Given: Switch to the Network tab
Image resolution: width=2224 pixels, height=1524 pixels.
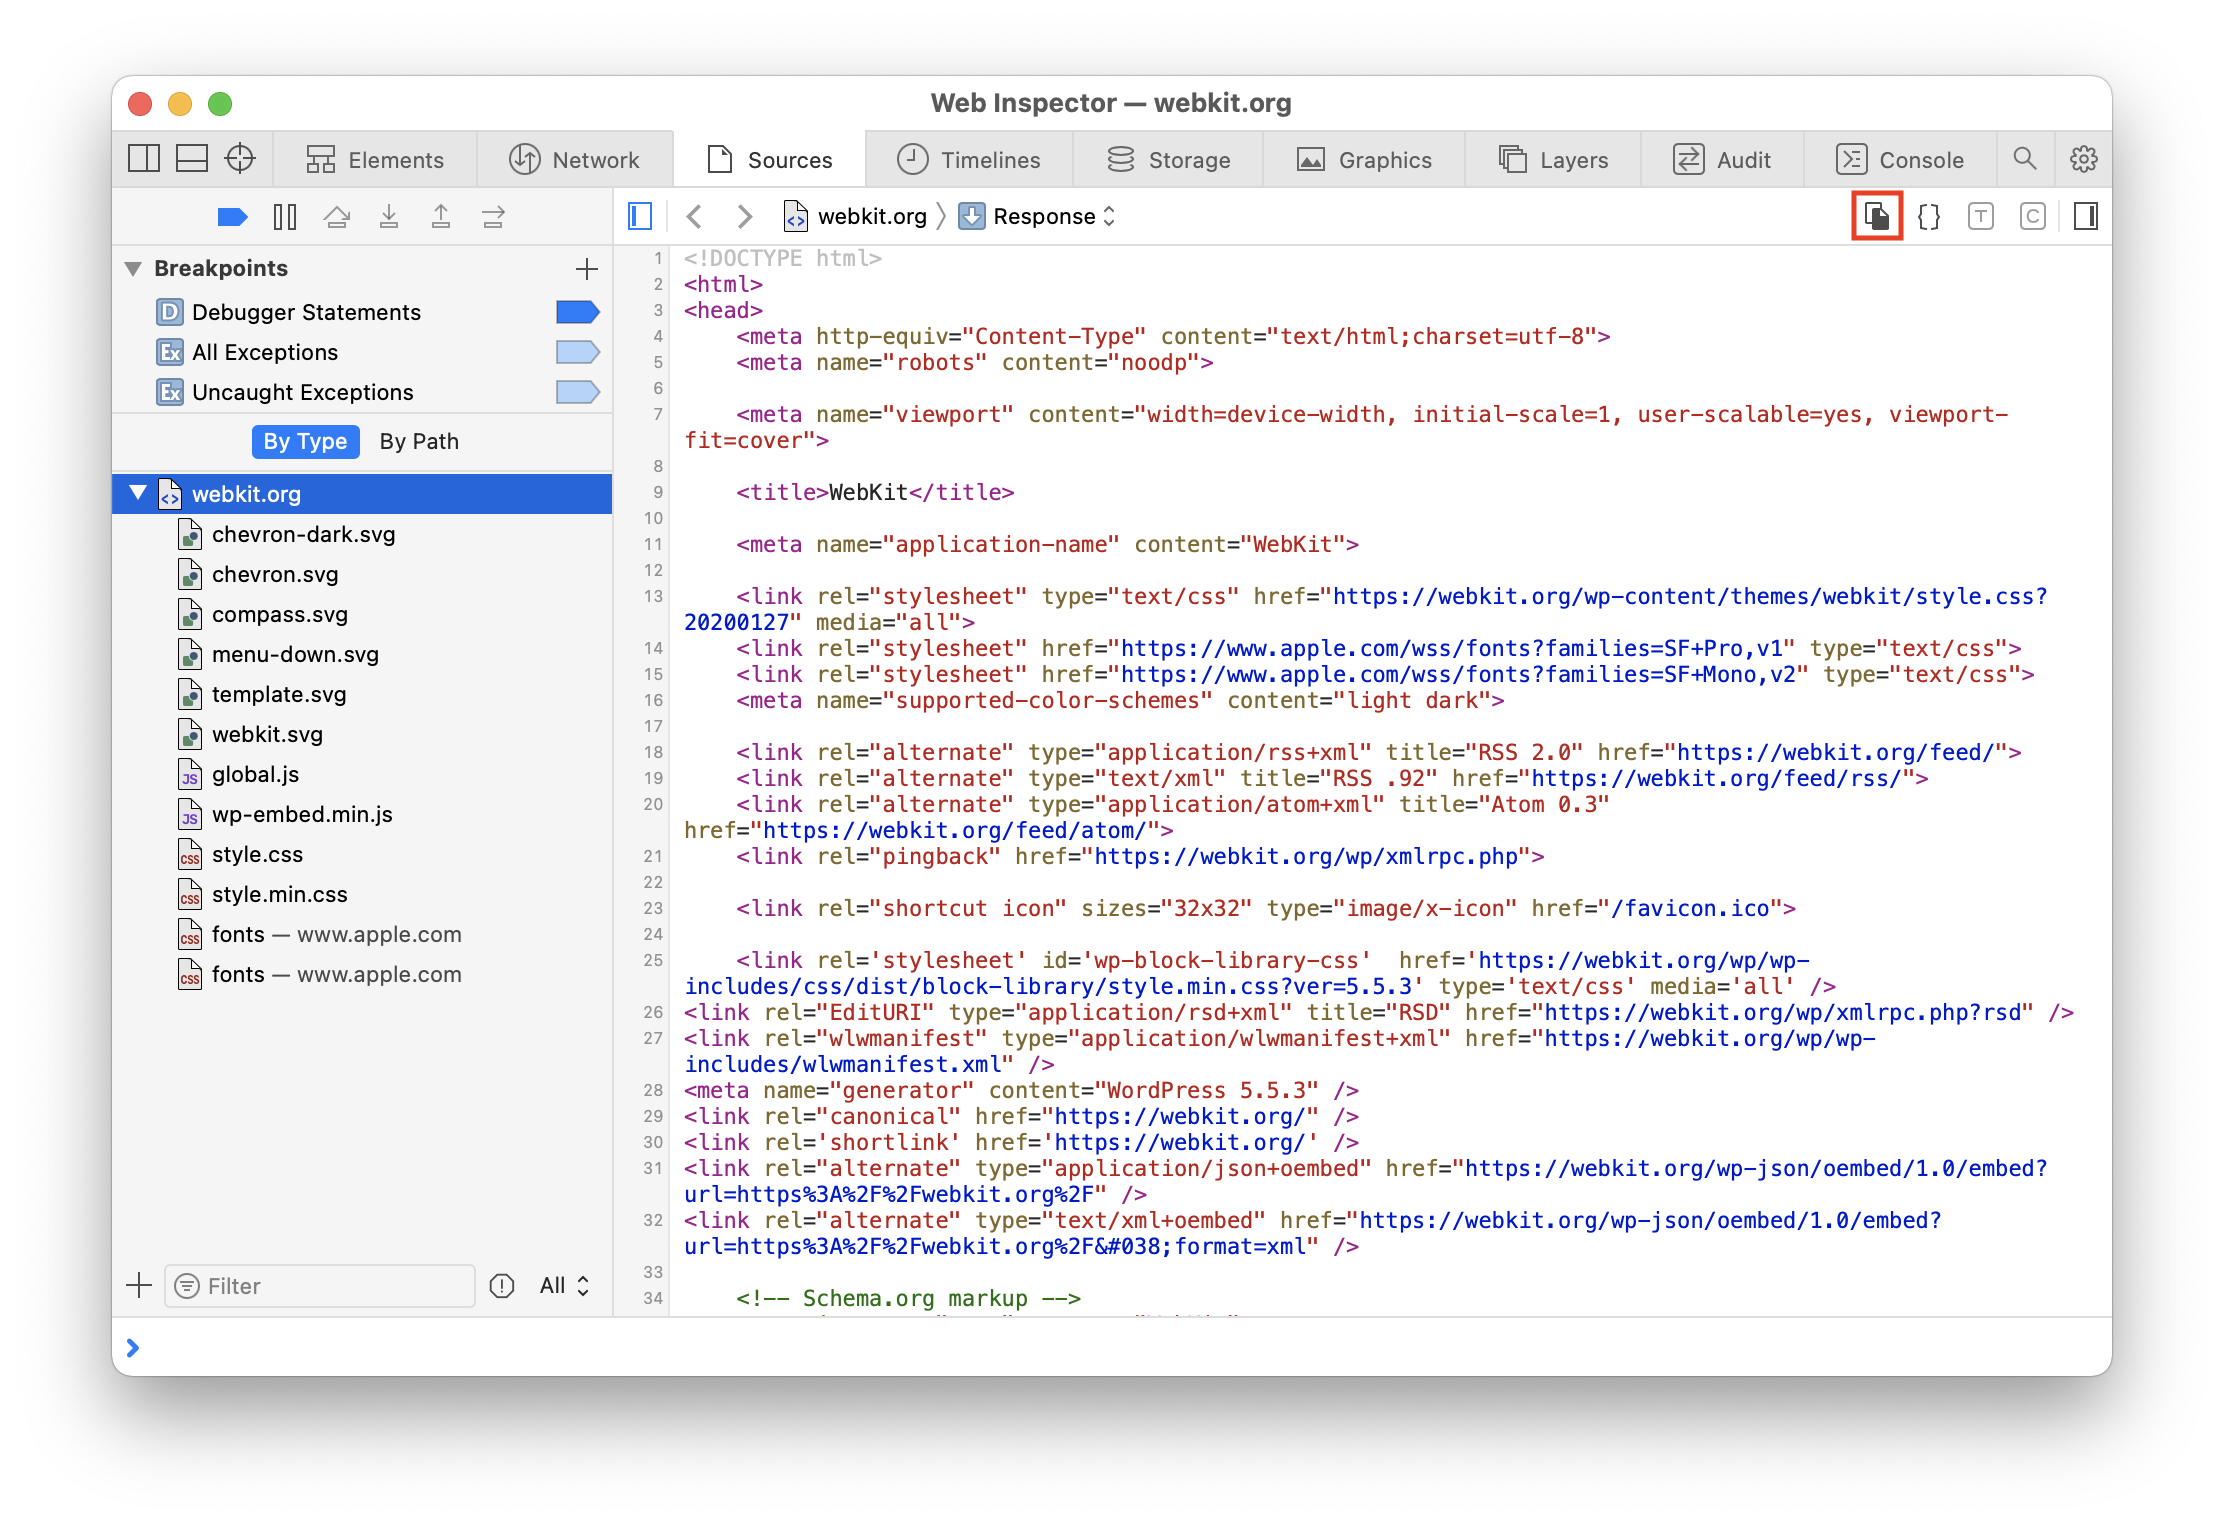Looking at the screenshot, I should (x=577, y=159).
